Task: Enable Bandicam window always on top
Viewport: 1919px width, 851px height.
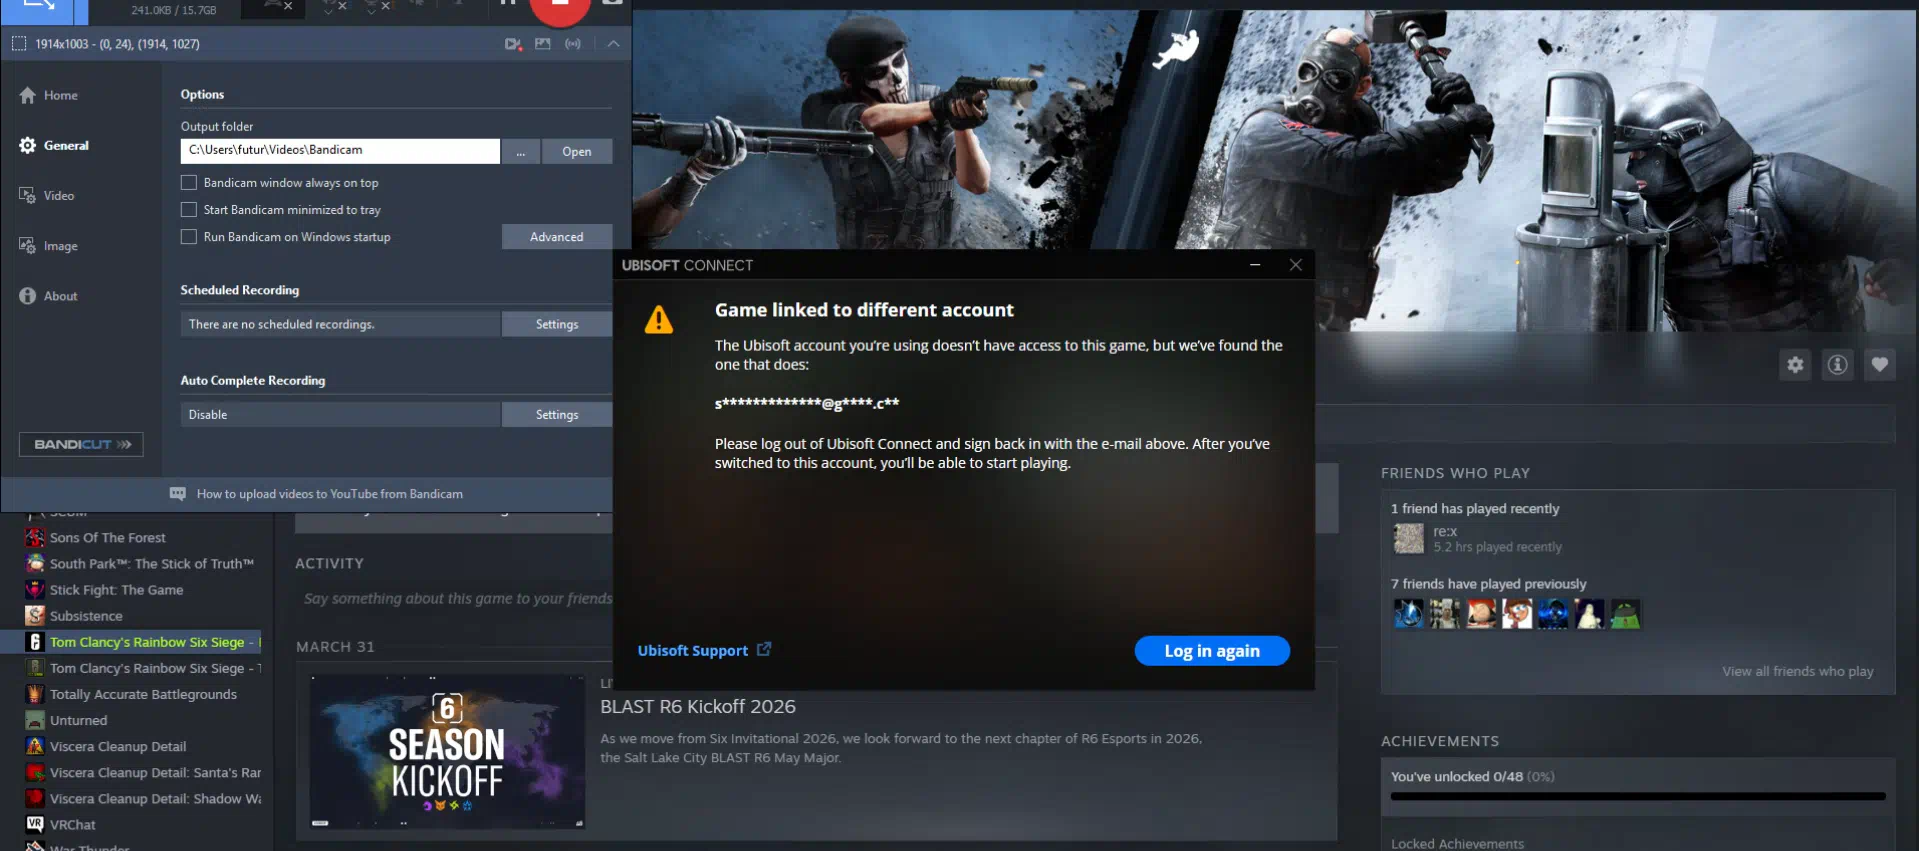Action: coord(189,183)
